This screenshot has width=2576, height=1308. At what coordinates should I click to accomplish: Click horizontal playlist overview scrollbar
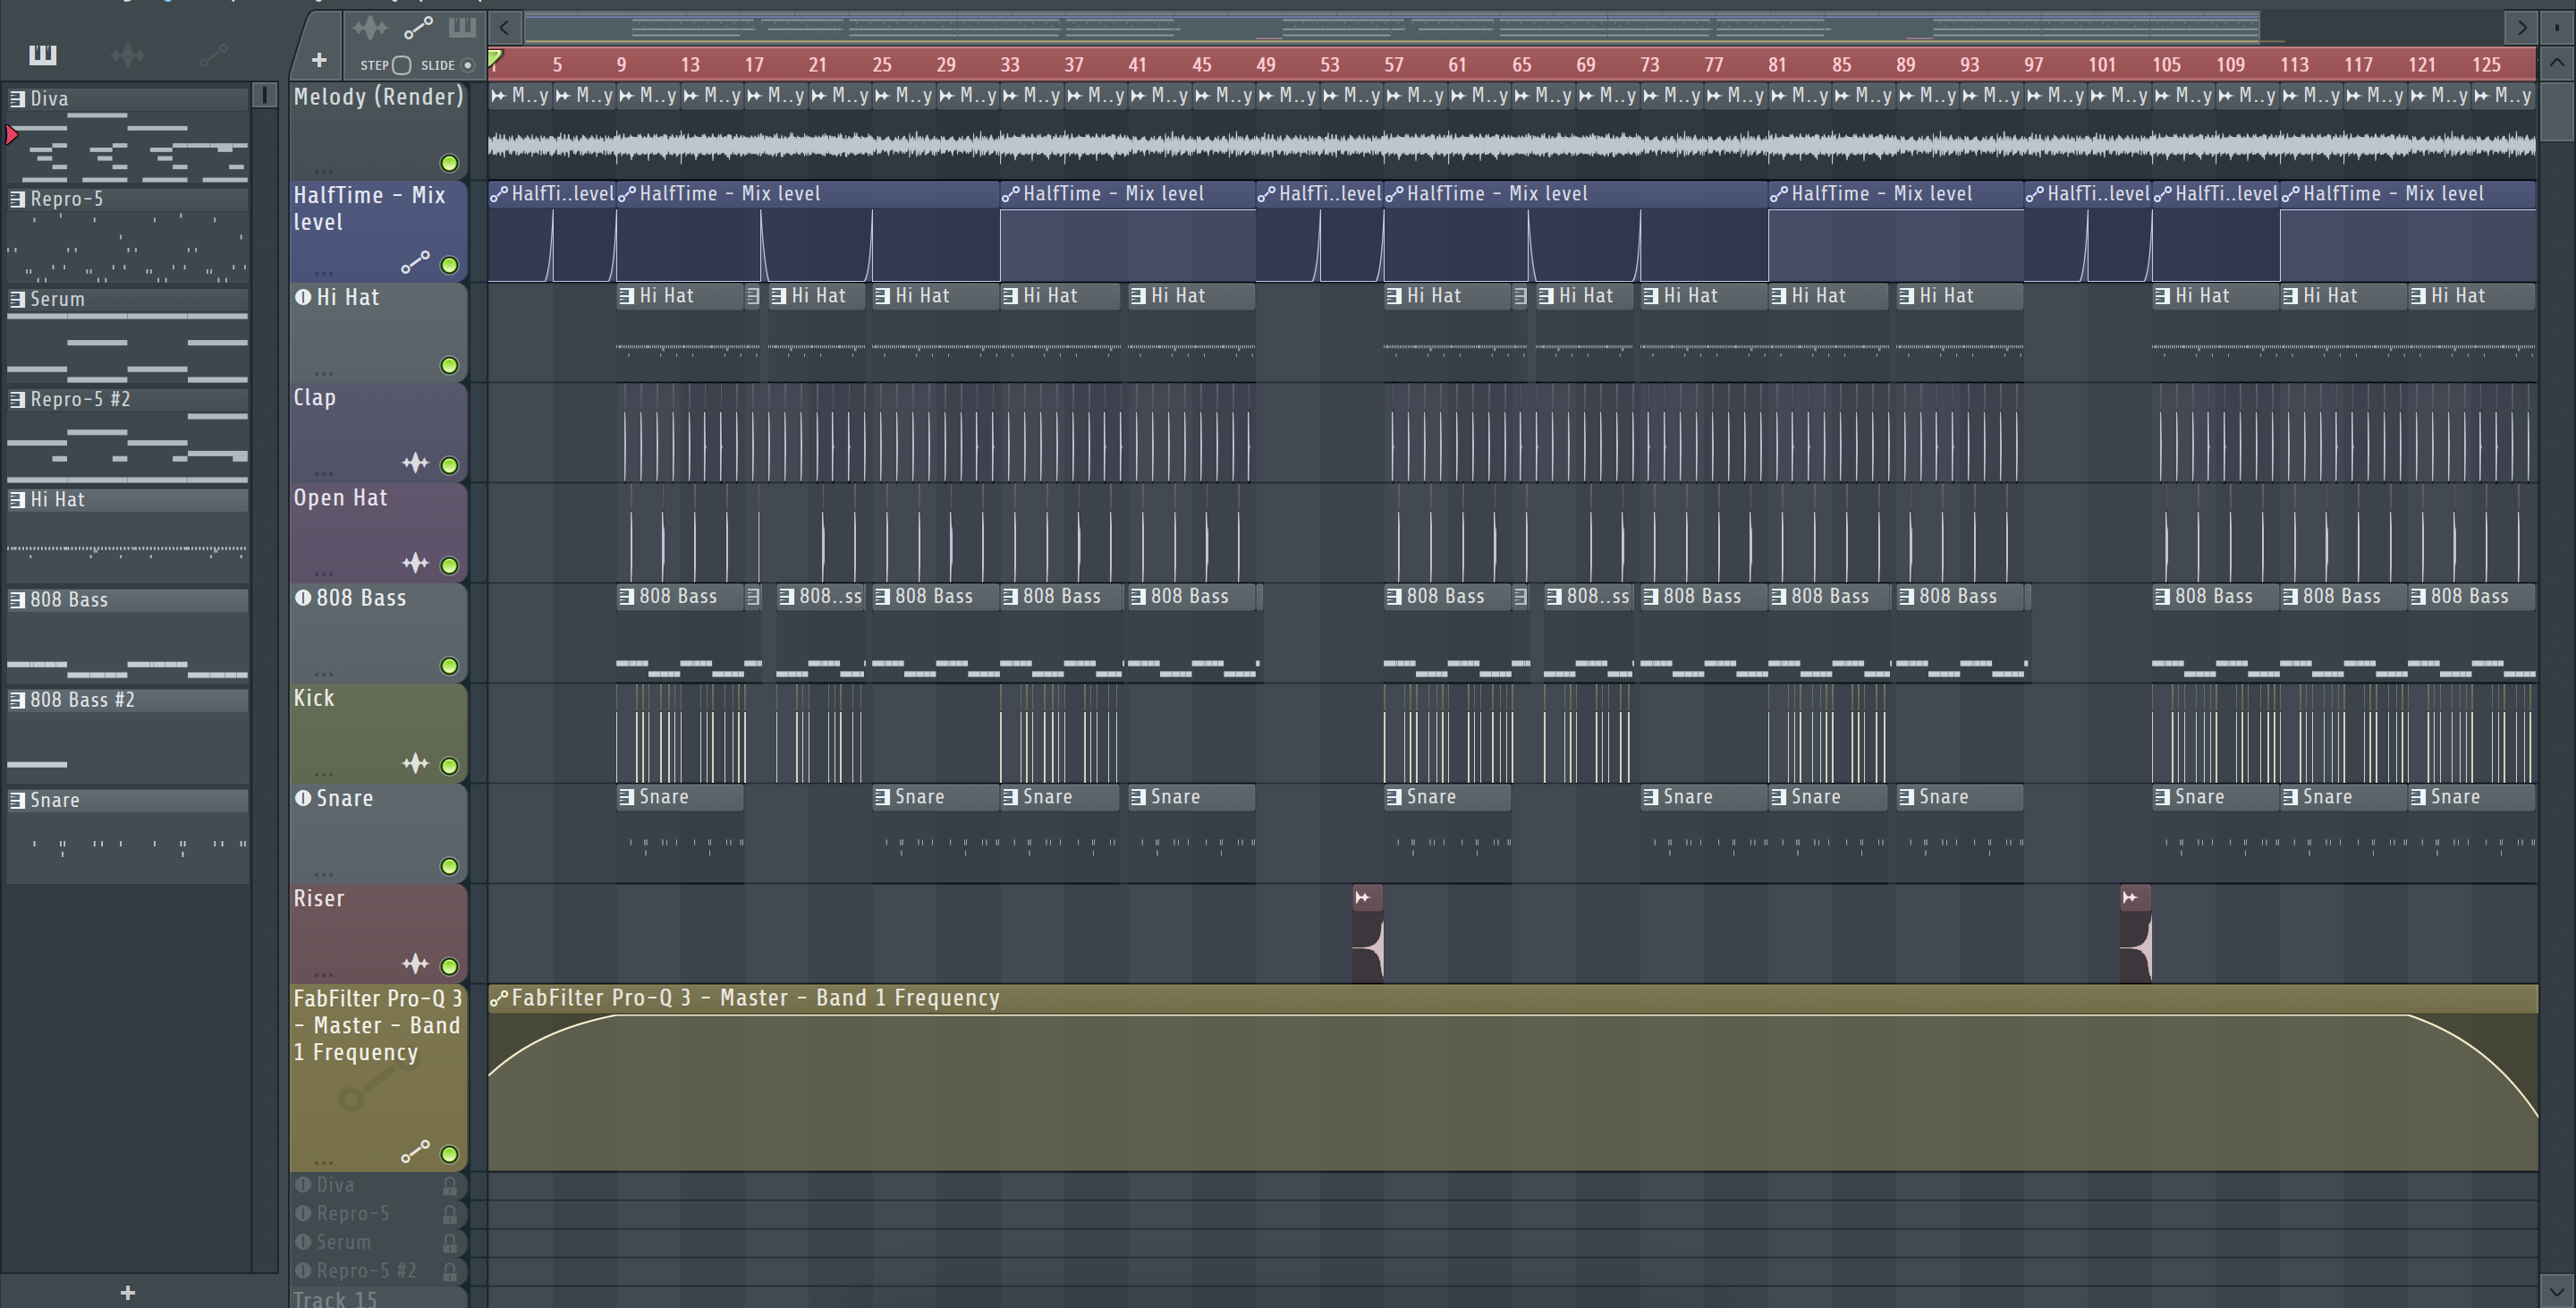[1392, 27]
